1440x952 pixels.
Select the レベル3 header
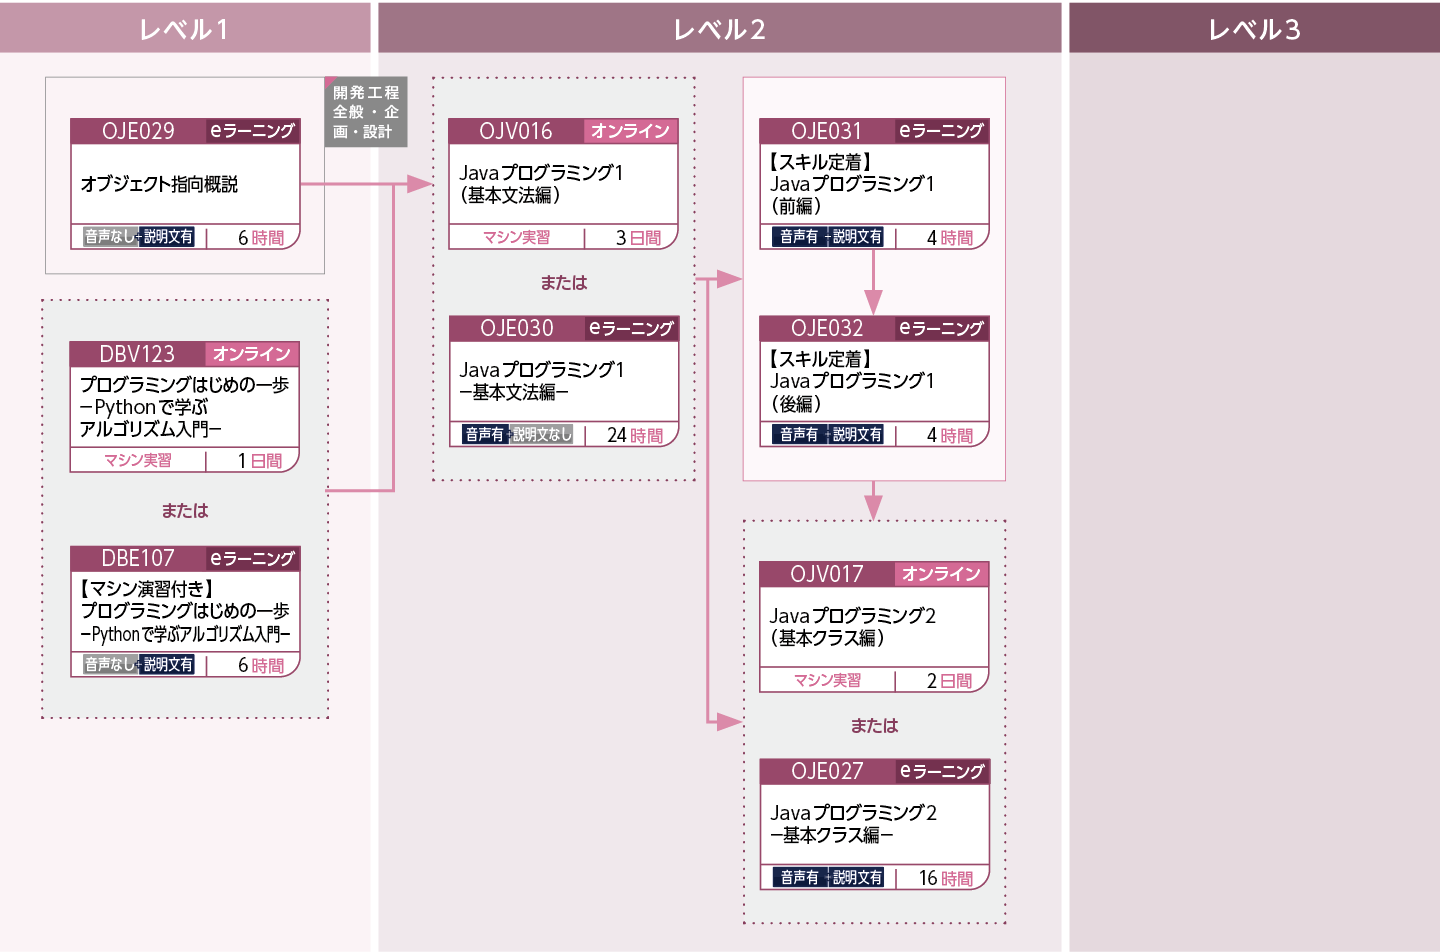tap(1254, 28)
